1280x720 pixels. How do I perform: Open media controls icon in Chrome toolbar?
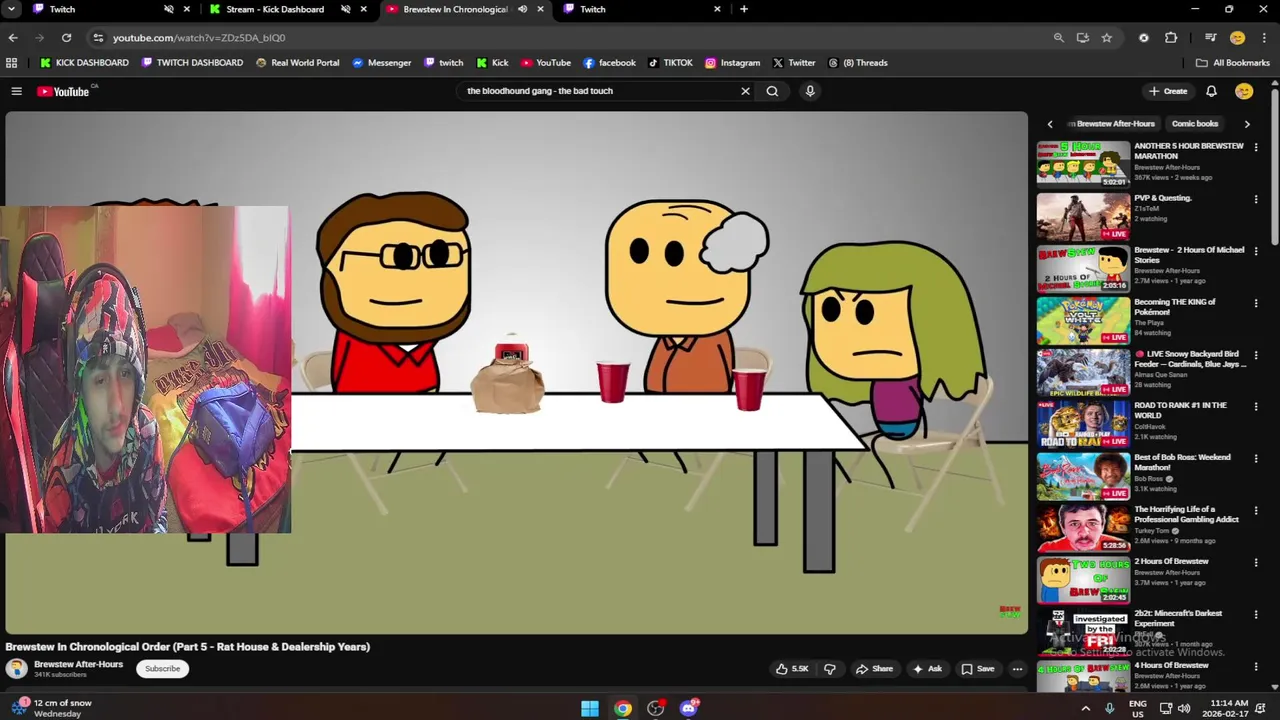1210,38
